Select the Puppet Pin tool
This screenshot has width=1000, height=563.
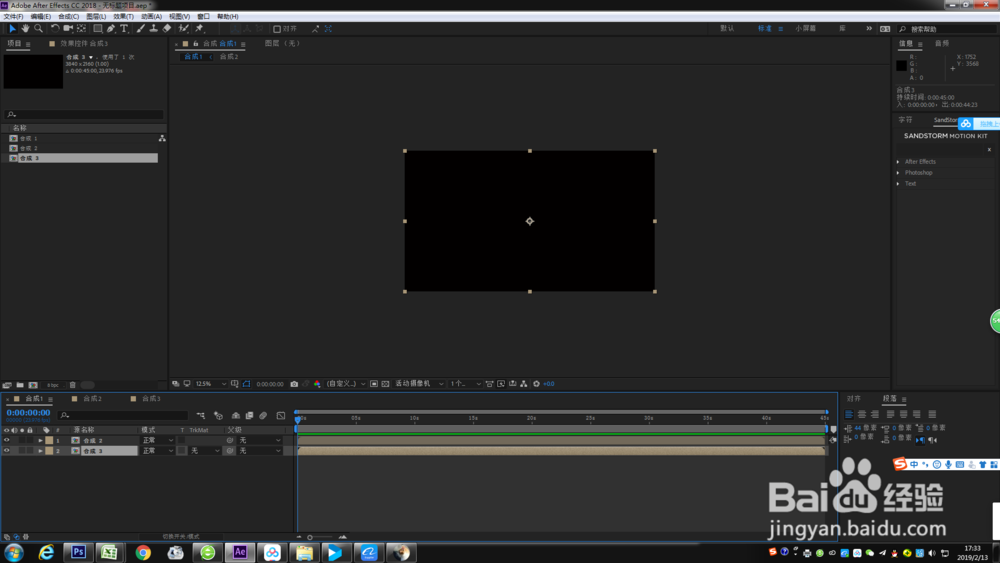pos(199,29)
